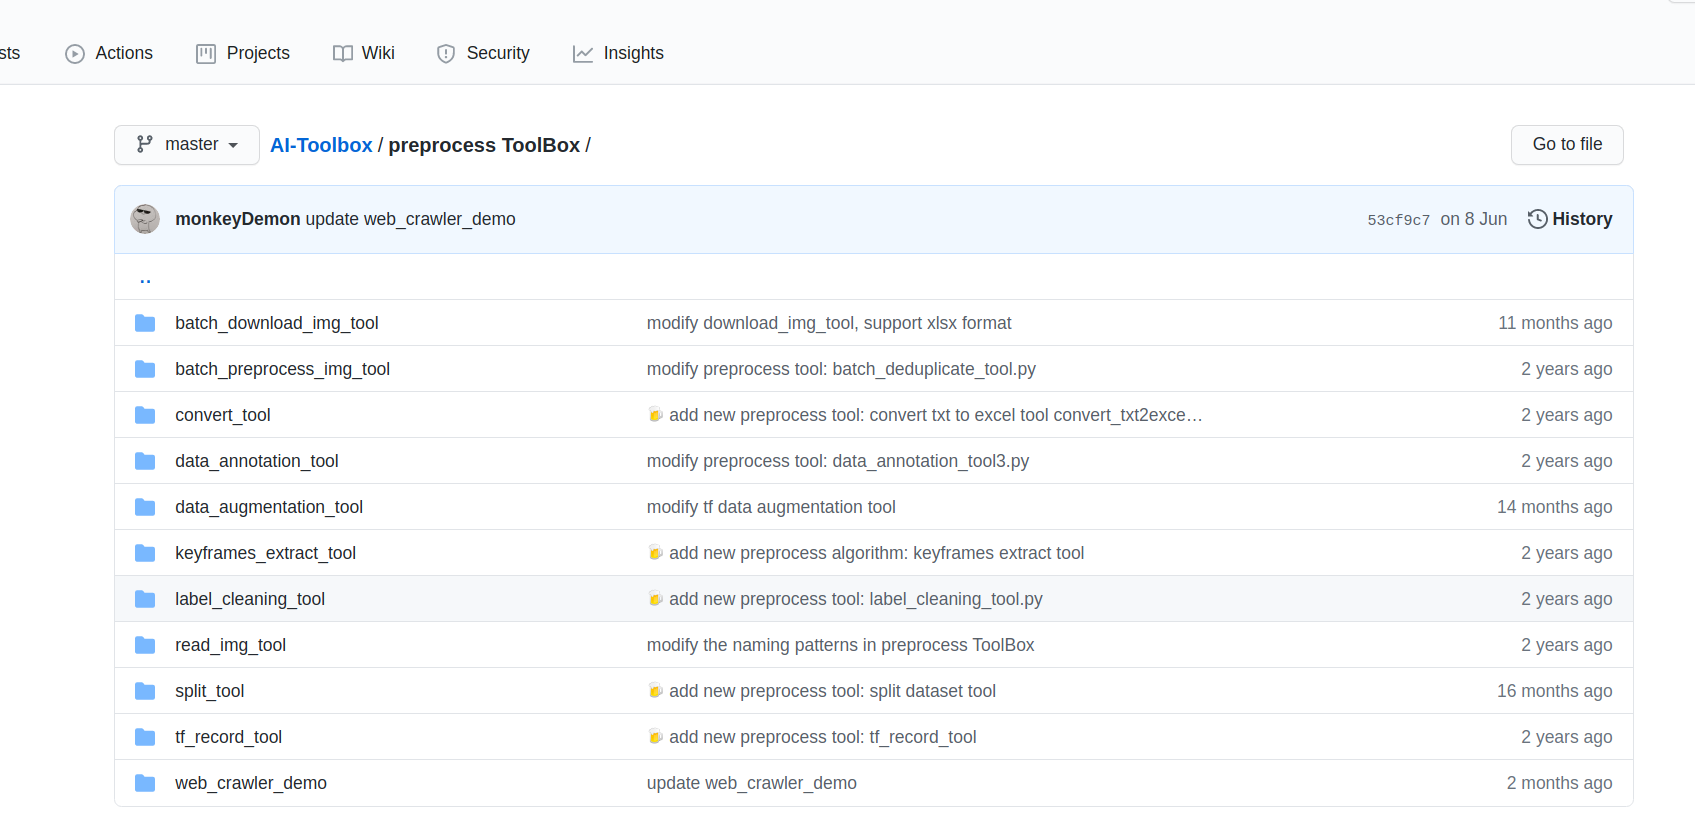
Task: Open commit 'modify tf data augmentation tool'
Action: pyautogui.click(x=771, y=507)
